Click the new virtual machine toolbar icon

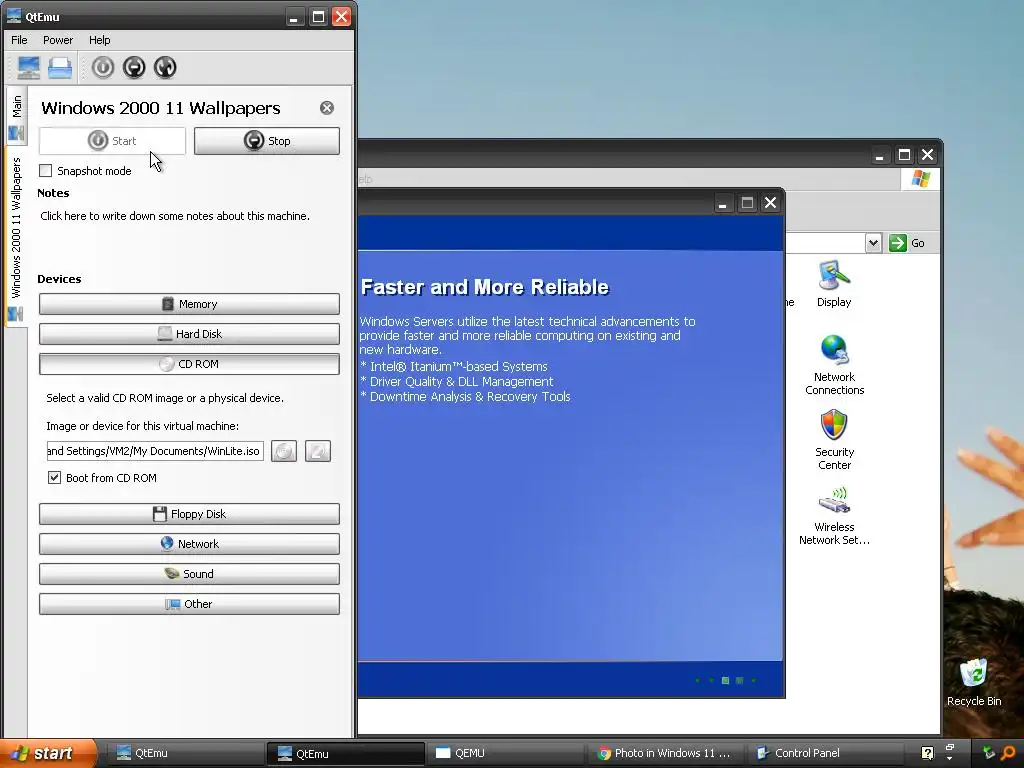point(28,67)
